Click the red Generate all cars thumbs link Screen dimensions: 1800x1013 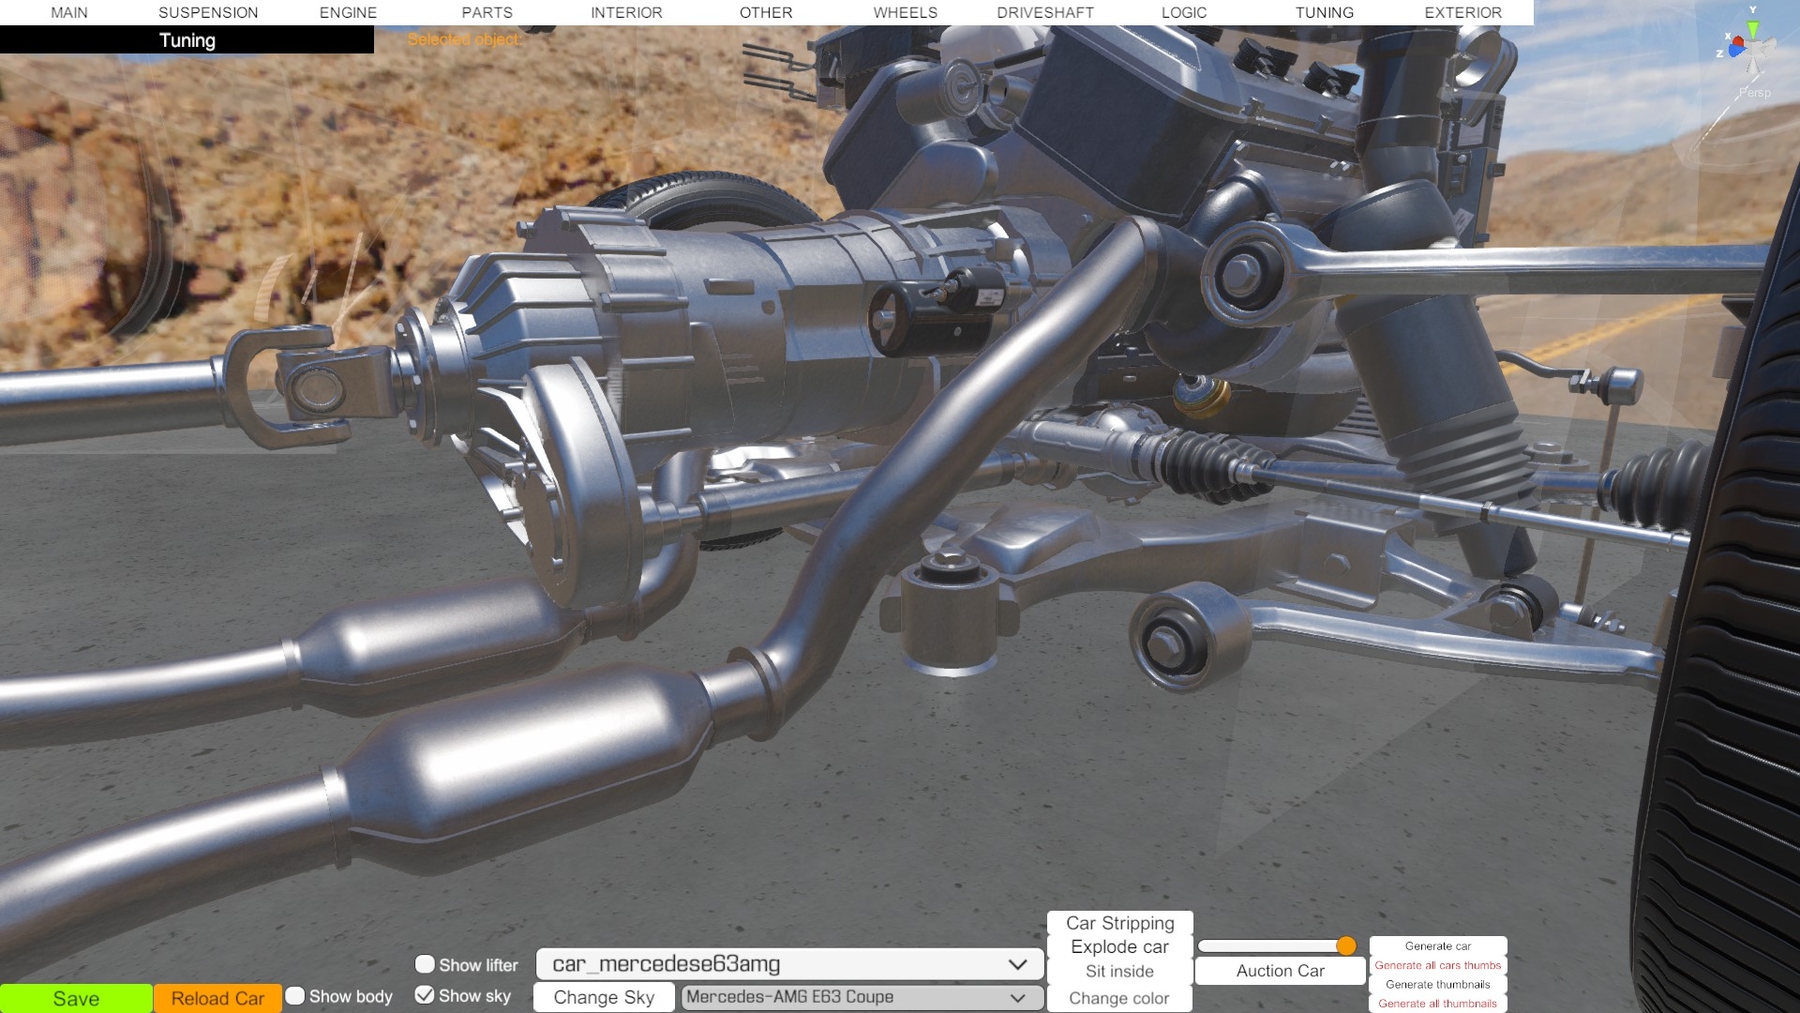click(1437, 965)
